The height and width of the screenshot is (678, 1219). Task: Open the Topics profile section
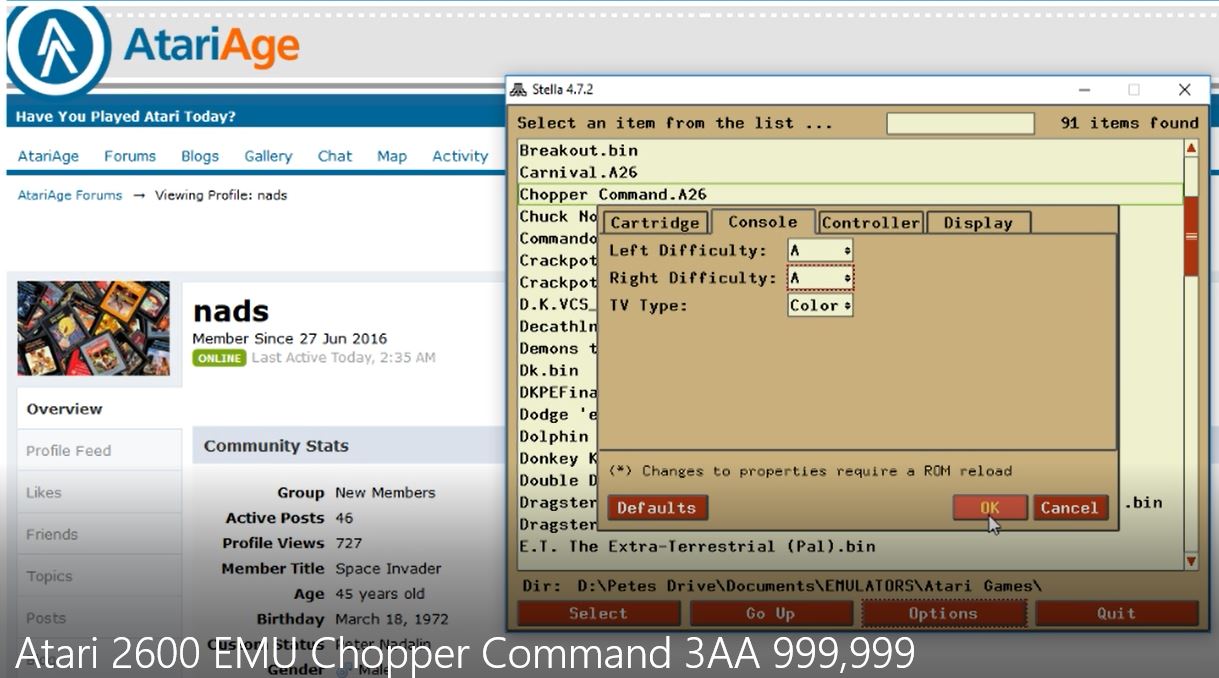point(49,577)
